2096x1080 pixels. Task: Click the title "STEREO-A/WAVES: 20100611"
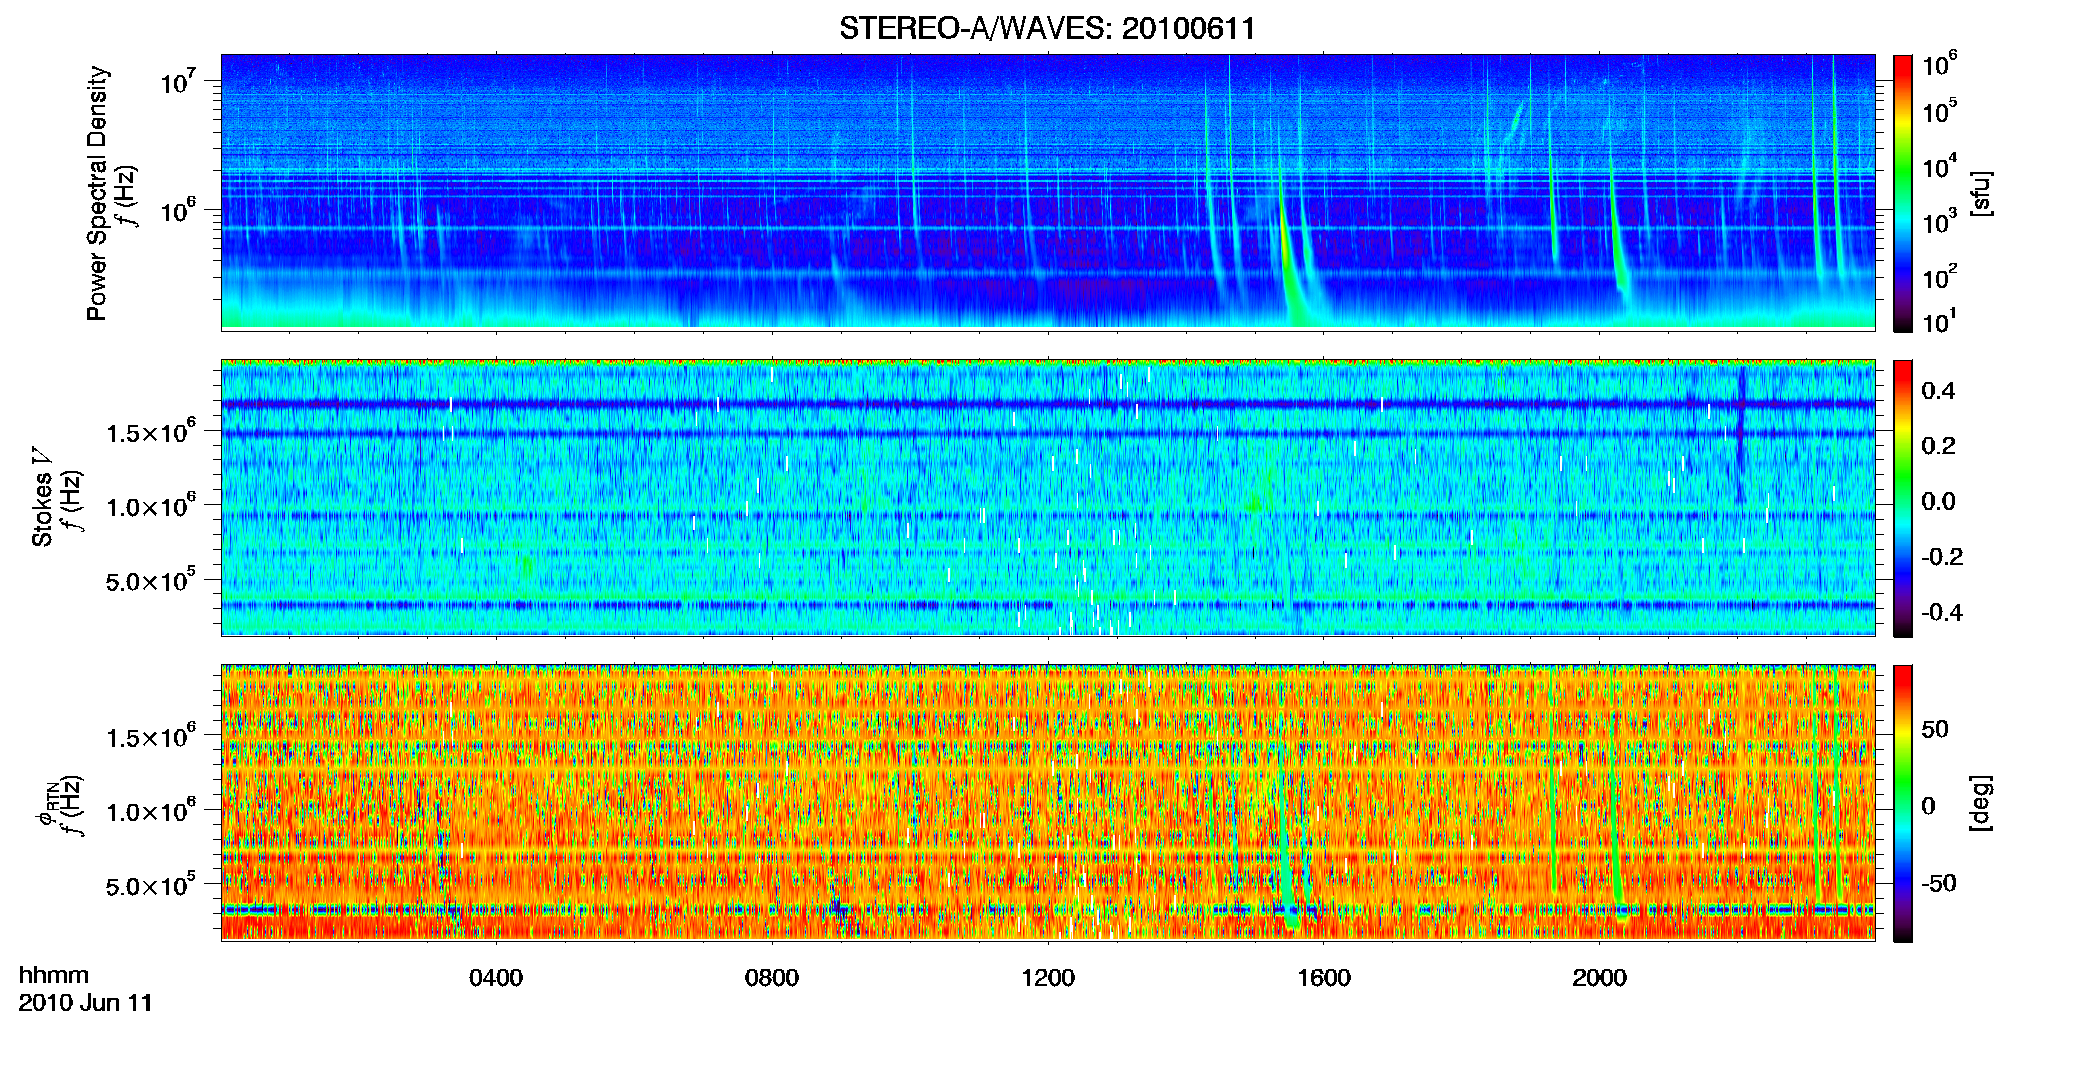coord(1047,28)
